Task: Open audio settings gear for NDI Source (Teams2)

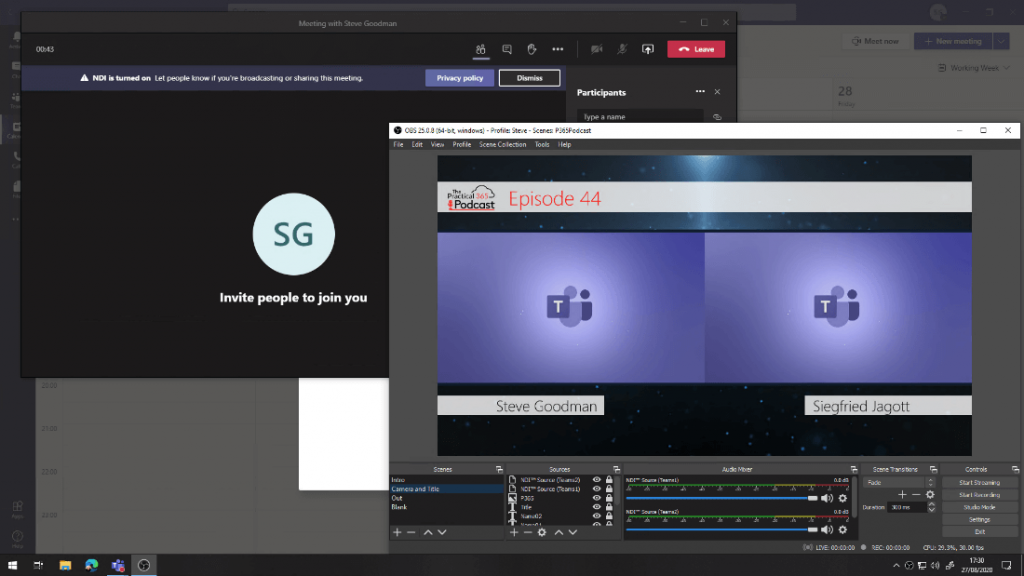Action: pyautogui.click(x=842, y=530)
